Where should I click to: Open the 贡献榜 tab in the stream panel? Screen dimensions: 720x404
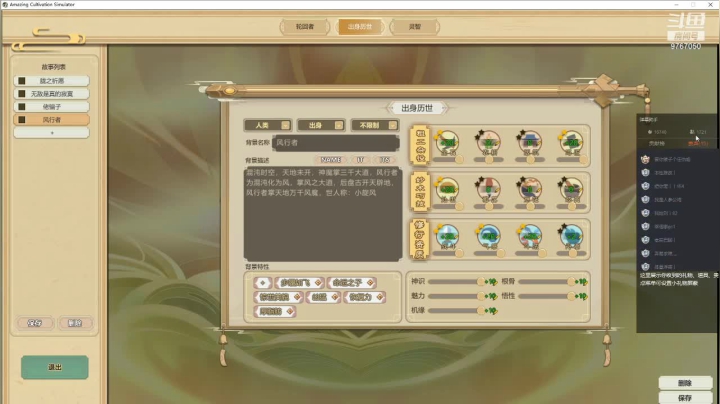(x=657, y=144)
